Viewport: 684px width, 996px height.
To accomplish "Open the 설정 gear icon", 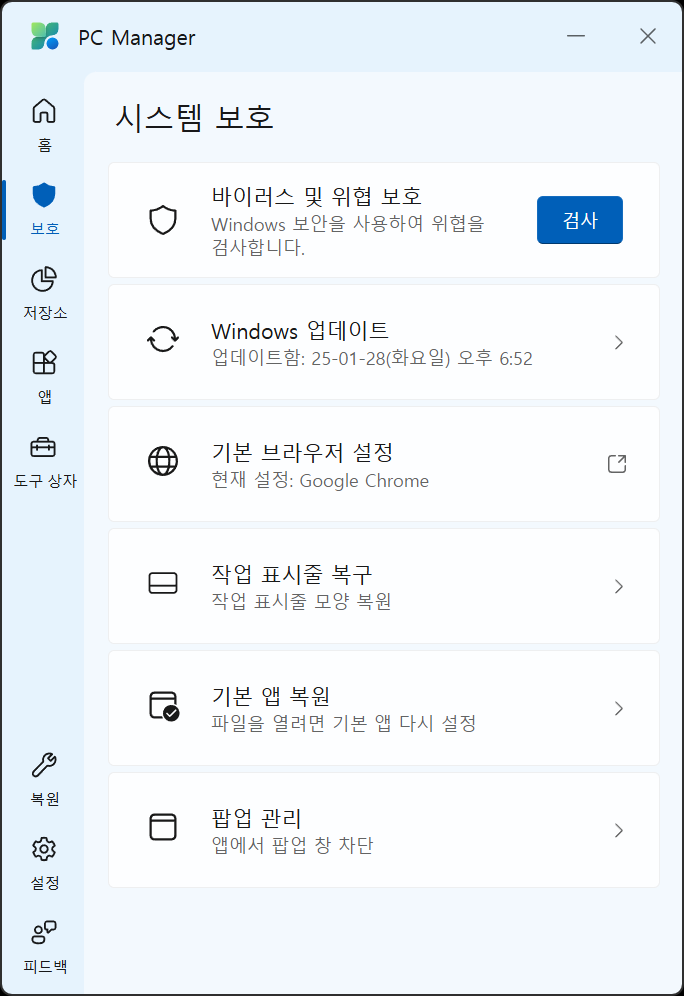I will click(x=44, y=849).
